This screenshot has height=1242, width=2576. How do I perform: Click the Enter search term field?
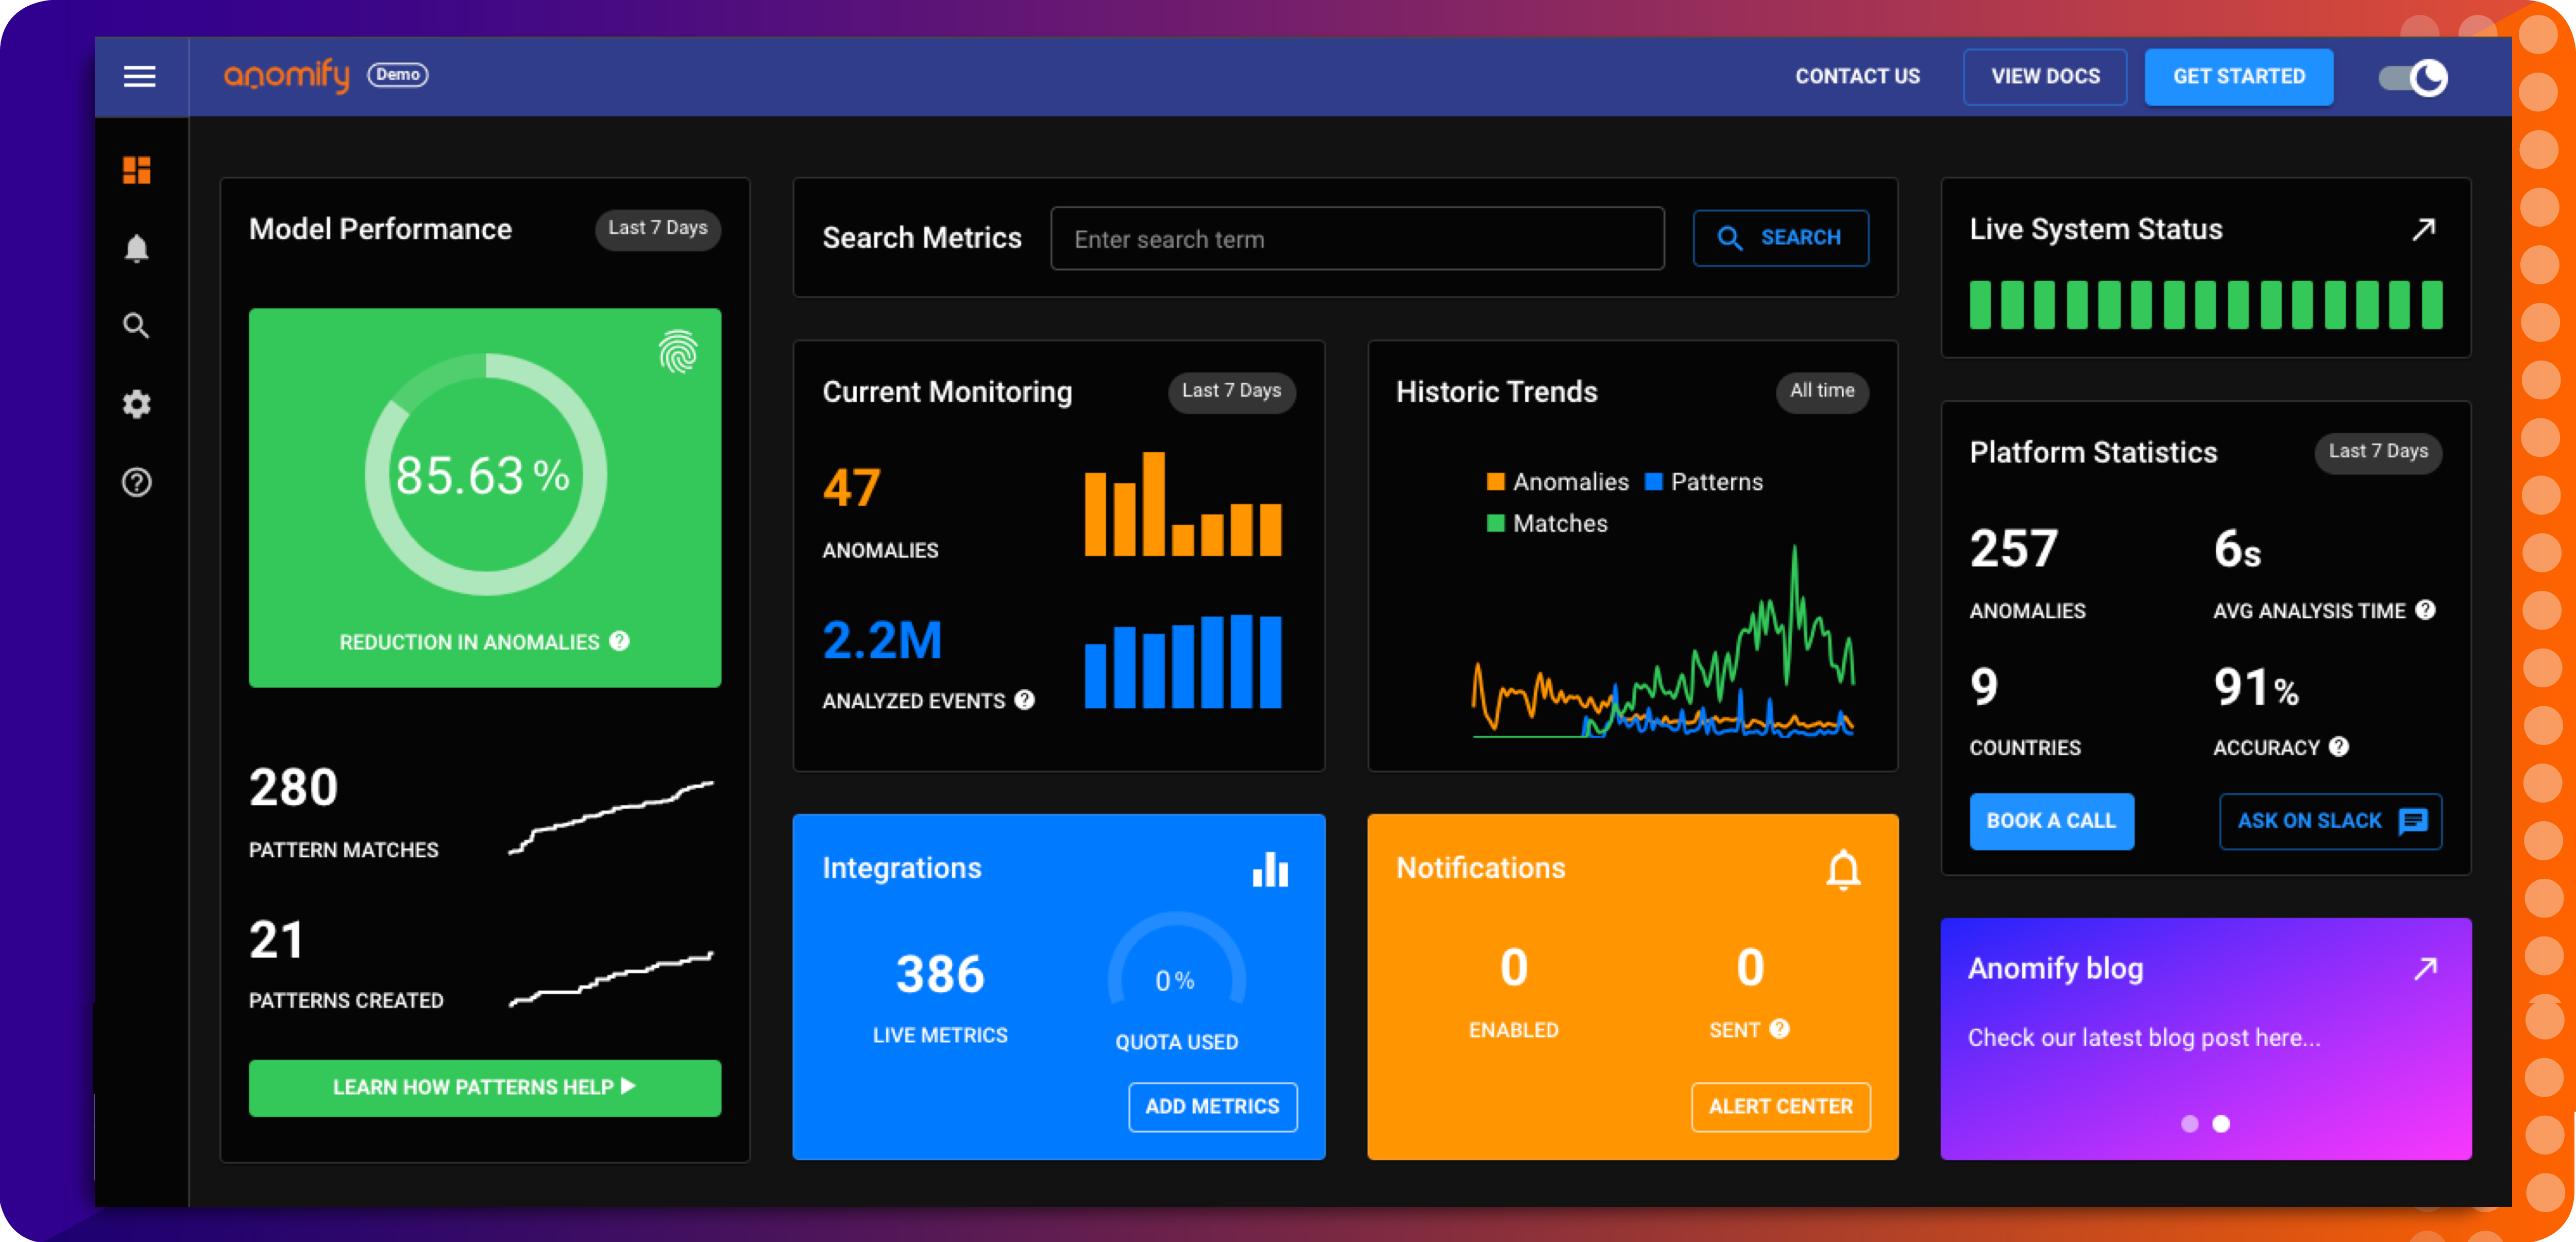tap(1357, 239)
